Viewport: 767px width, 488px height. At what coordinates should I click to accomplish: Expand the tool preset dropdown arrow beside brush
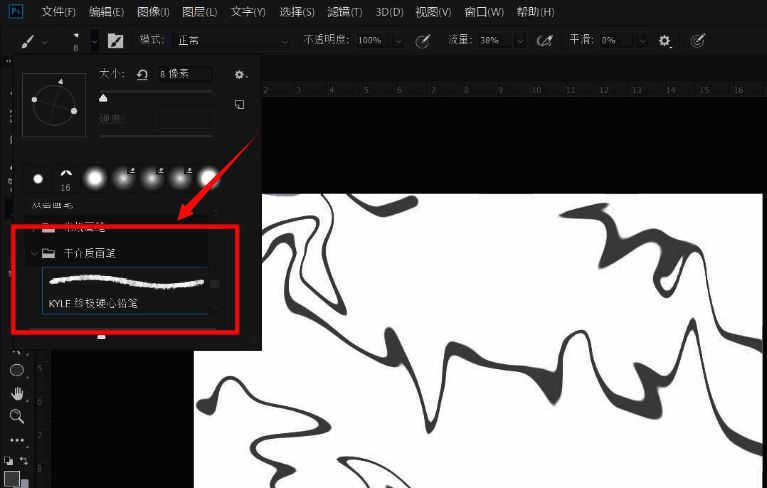[45, 42]
